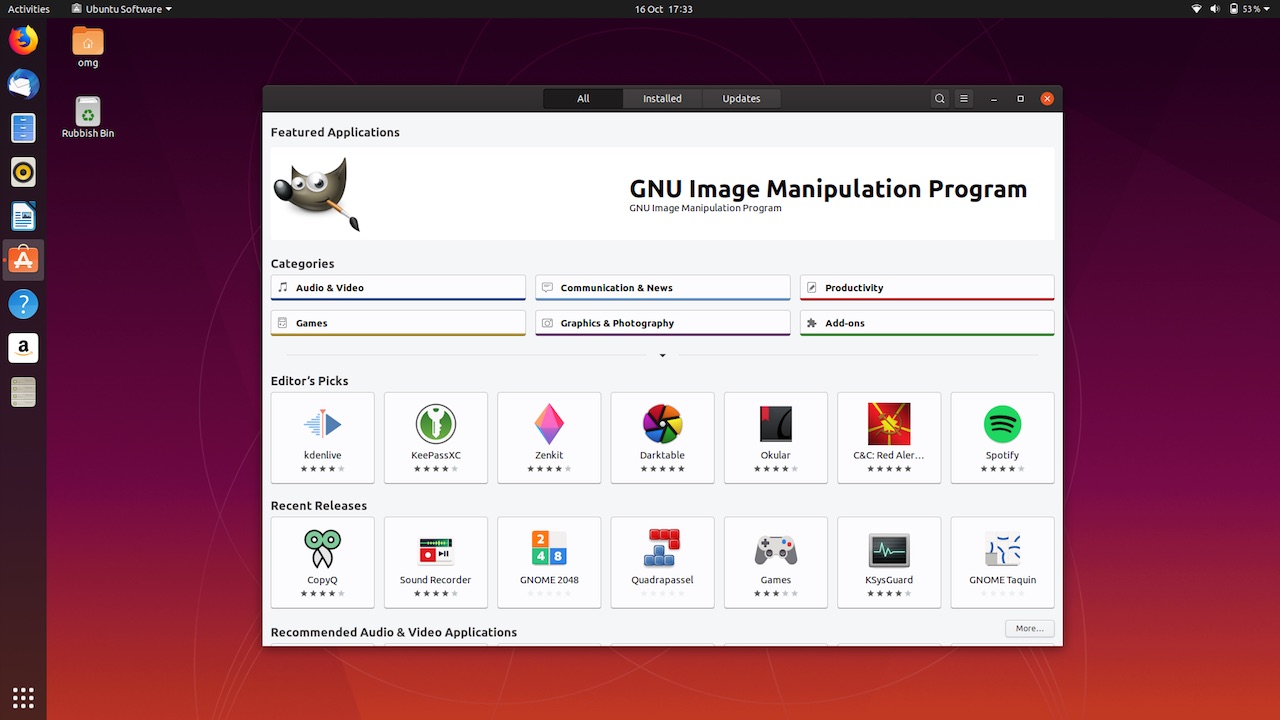Switch to the Updates tab

click(x=740, y=98)
